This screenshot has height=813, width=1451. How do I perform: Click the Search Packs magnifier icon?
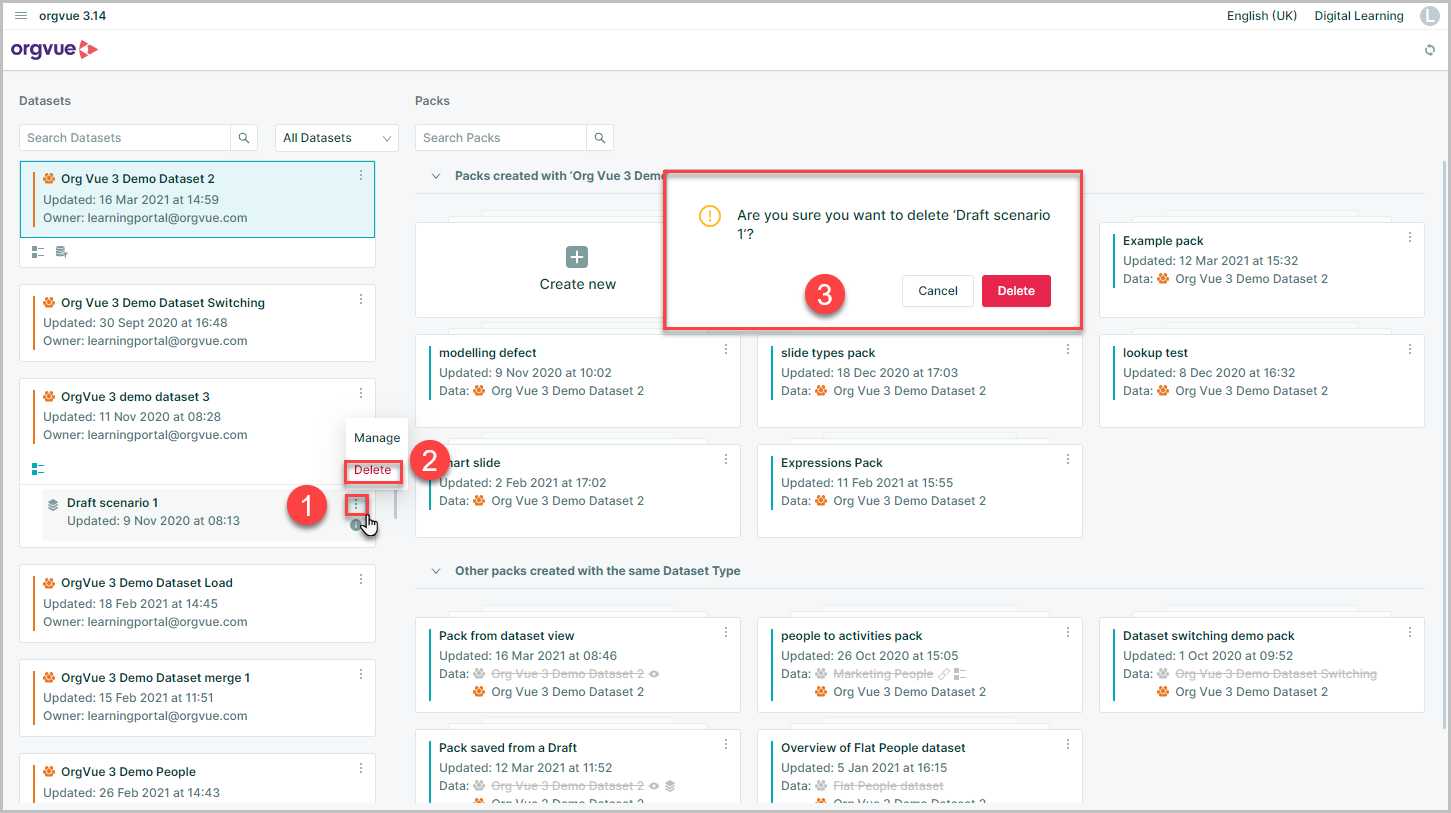pyautogui.click(x=600, y=138)
